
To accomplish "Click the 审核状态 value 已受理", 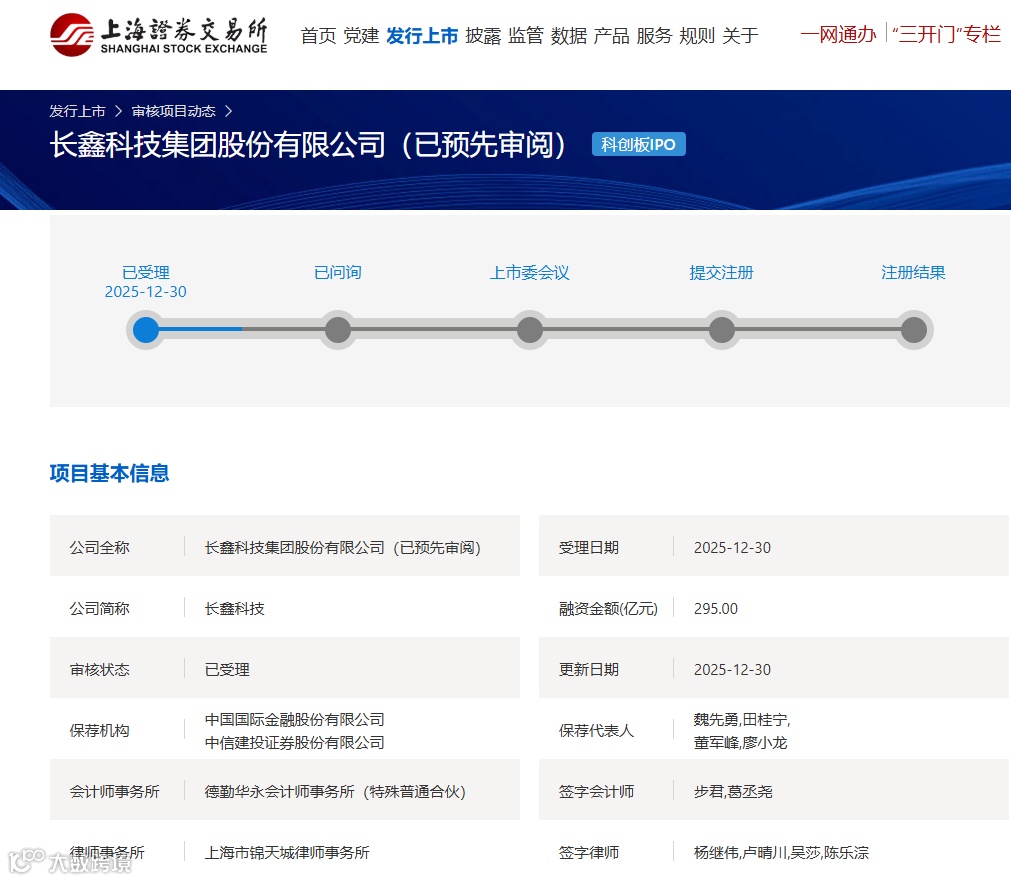I will (x=227, y=669).
